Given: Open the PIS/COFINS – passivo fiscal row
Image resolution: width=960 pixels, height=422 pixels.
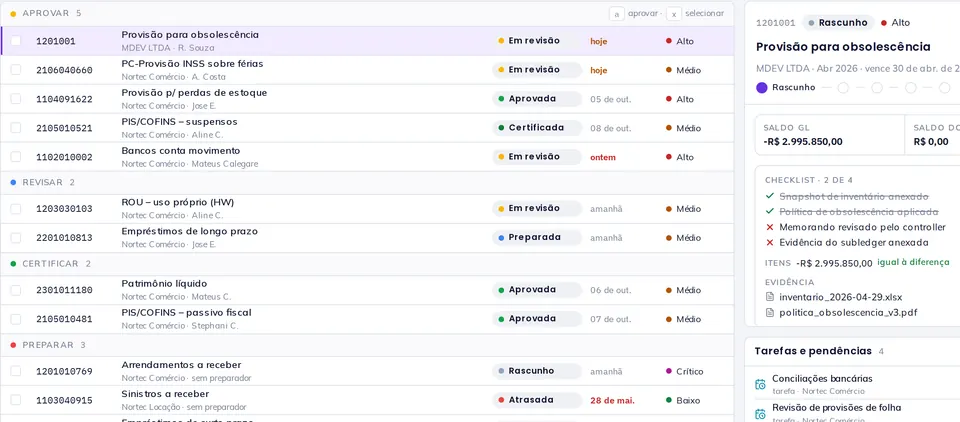Looking at the screenshot, I should click(x=367, y=319).
